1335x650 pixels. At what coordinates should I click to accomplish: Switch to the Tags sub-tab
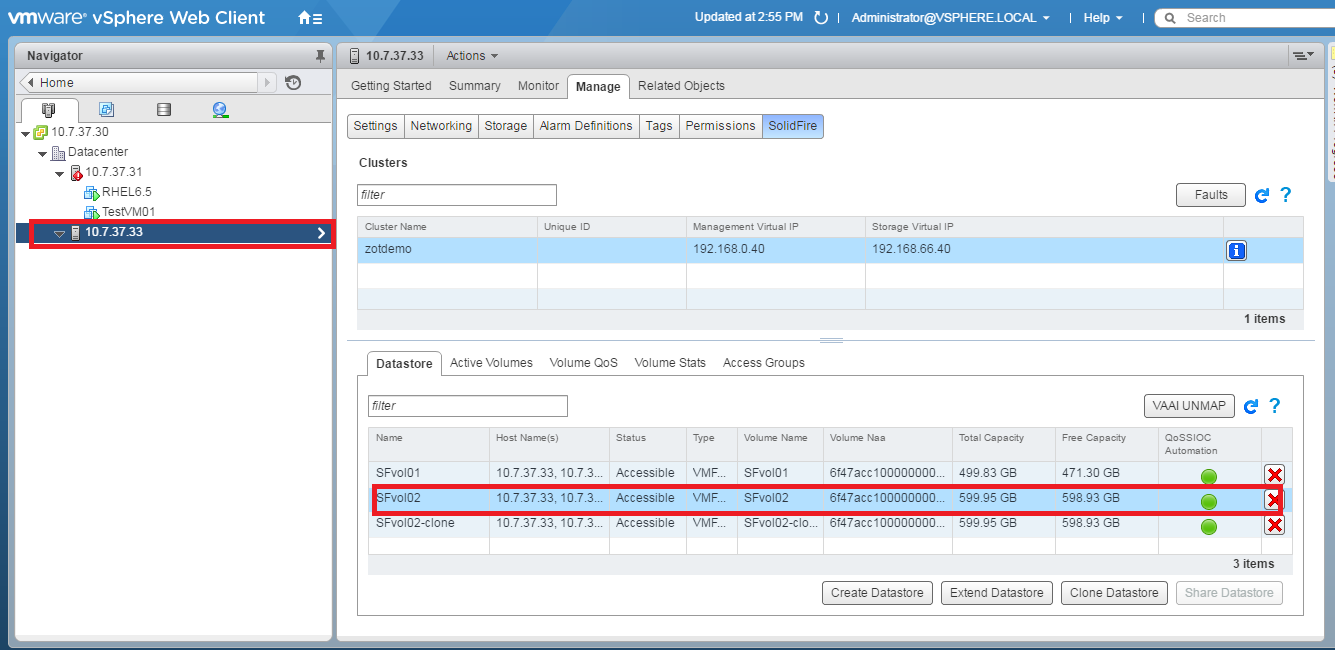pos(659,126)
